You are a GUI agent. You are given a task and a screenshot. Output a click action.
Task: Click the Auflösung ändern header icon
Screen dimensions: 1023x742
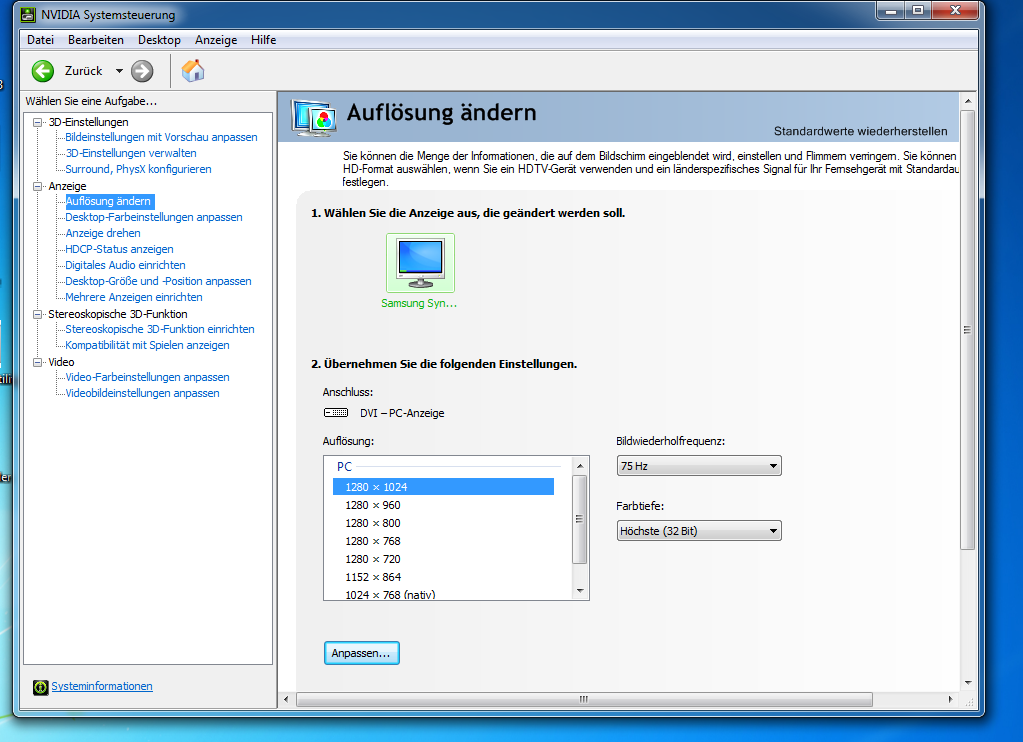click(314, 117)
